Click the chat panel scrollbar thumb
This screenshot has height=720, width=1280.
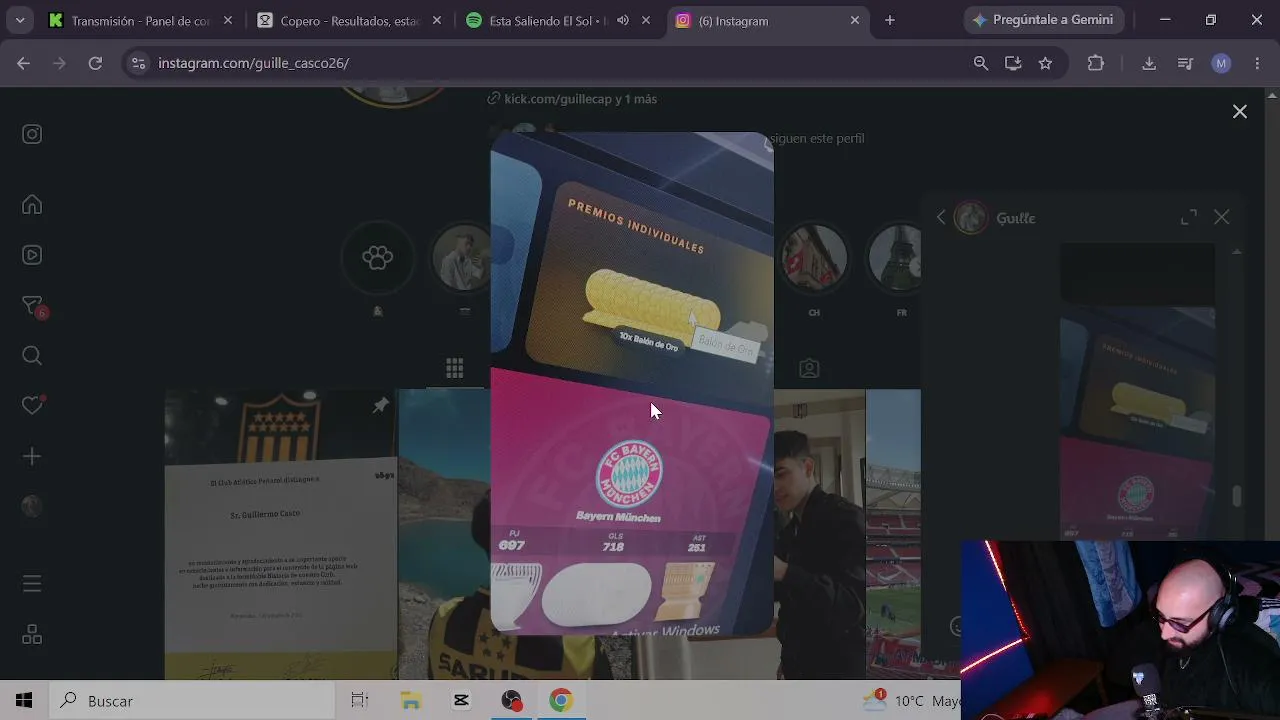pyautogui.click(x=1237, y=497)
